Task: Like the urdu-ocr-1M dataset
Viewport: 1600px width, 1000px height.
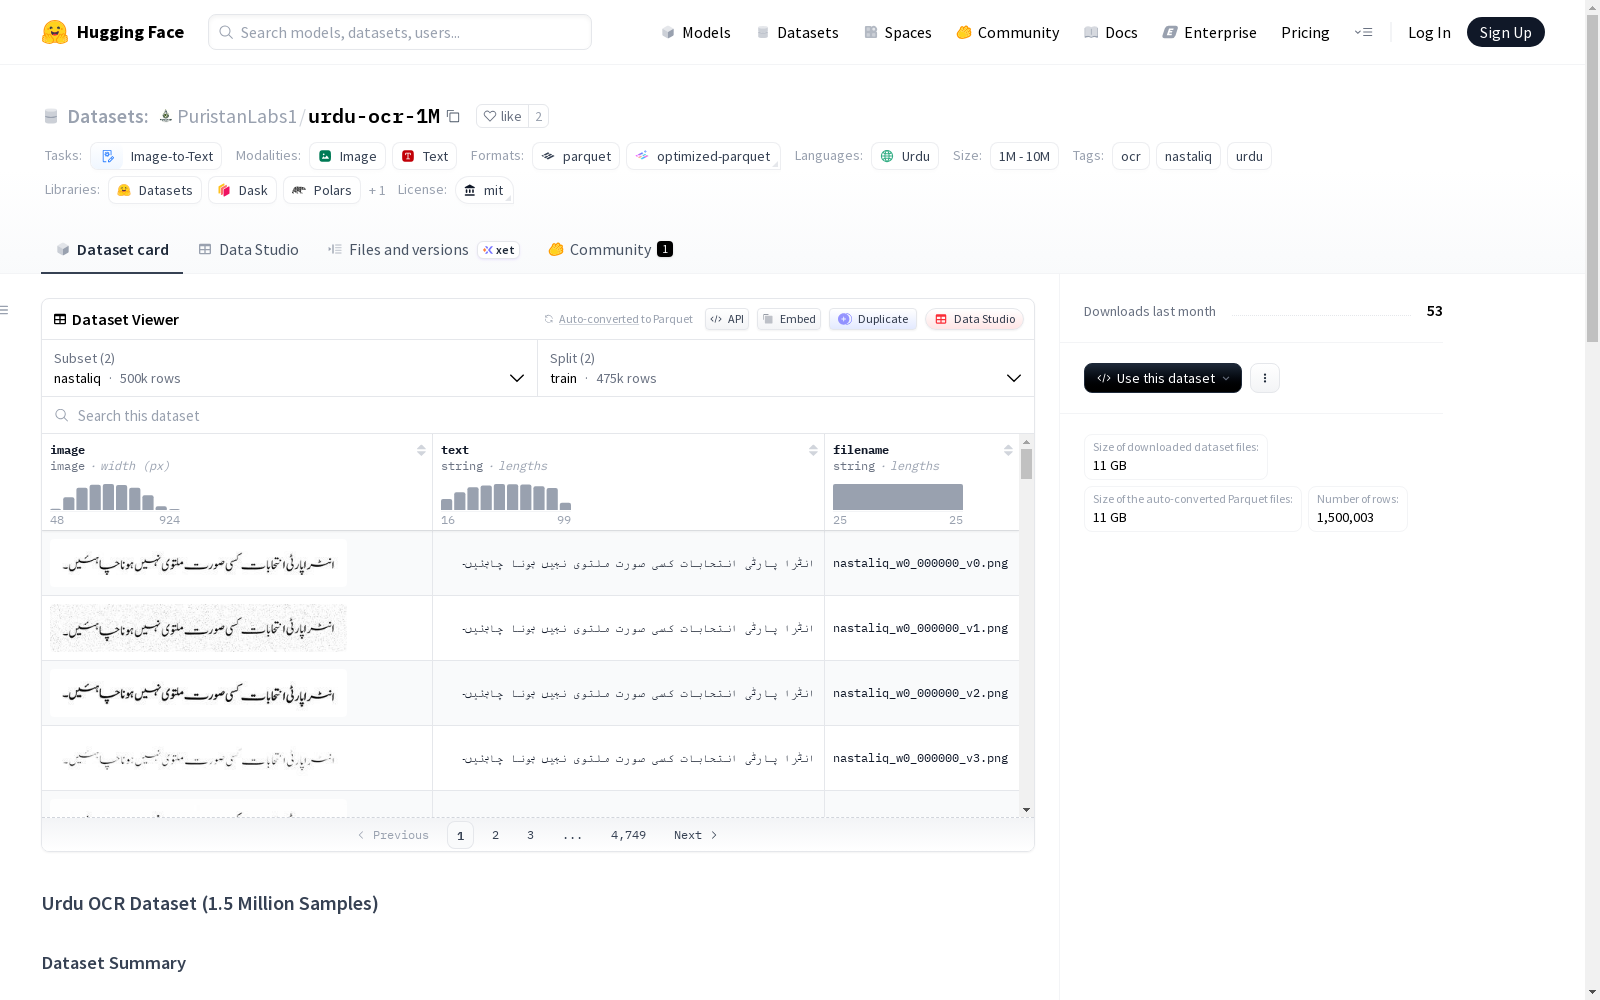Action: pos(502,116)
